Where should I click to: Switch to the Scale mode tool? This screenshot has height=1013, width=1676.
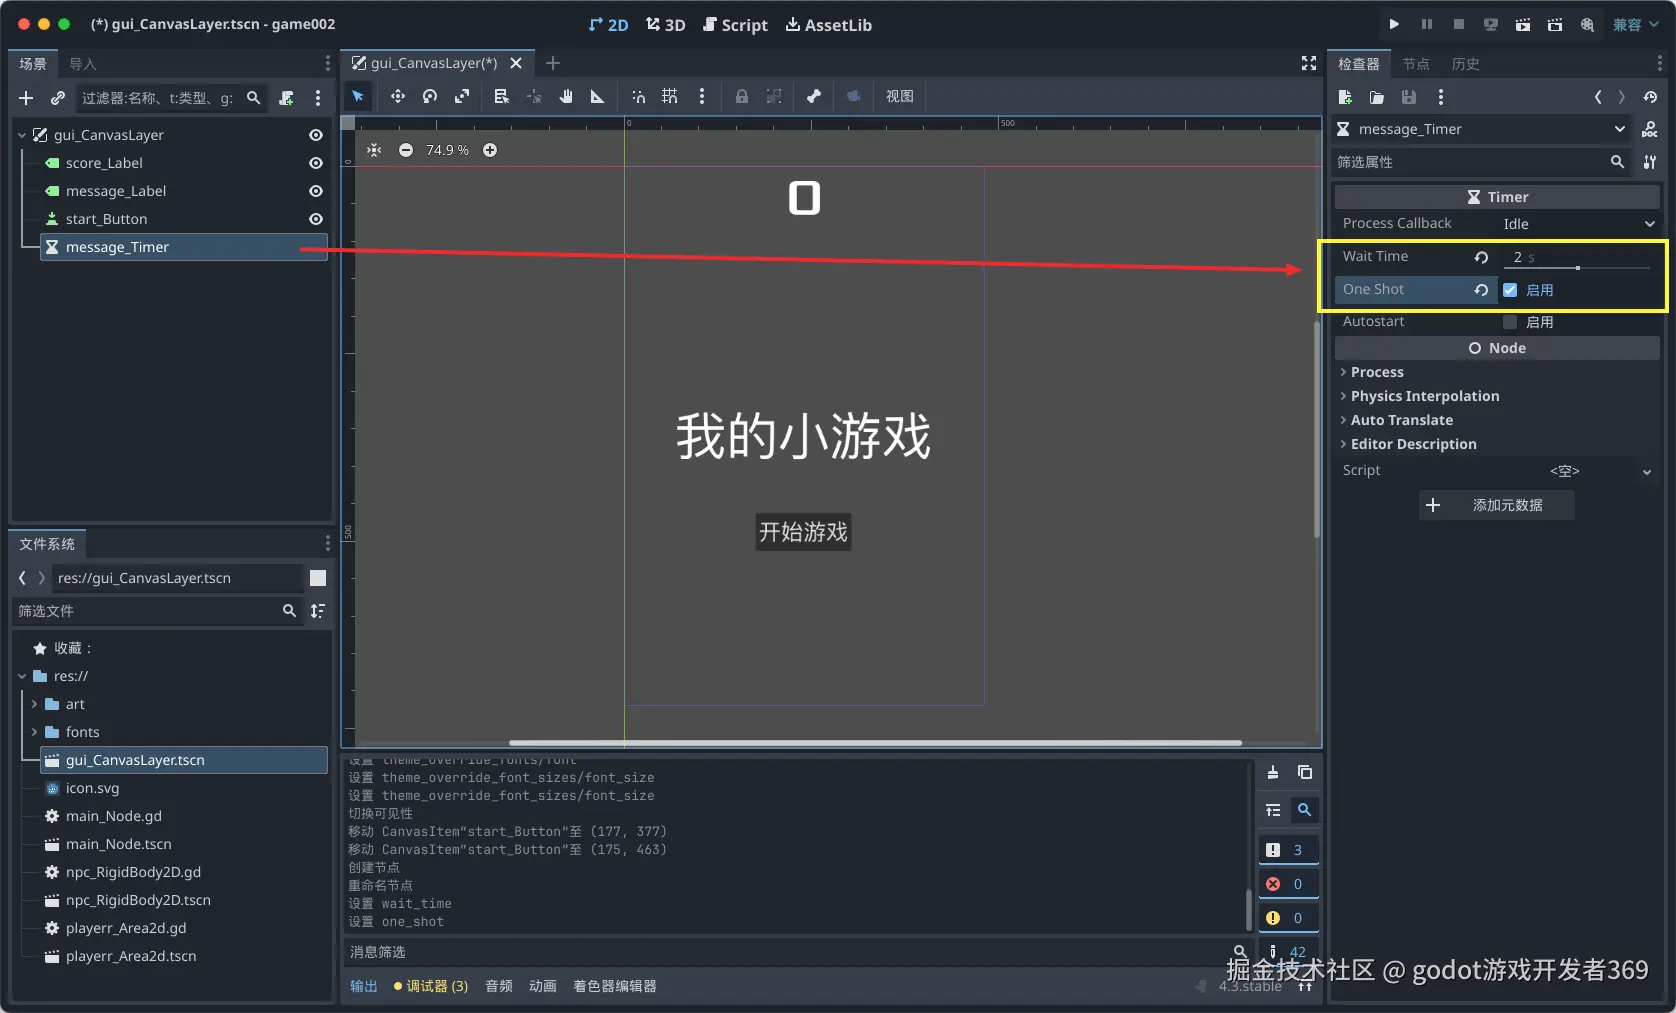(462, 96)
